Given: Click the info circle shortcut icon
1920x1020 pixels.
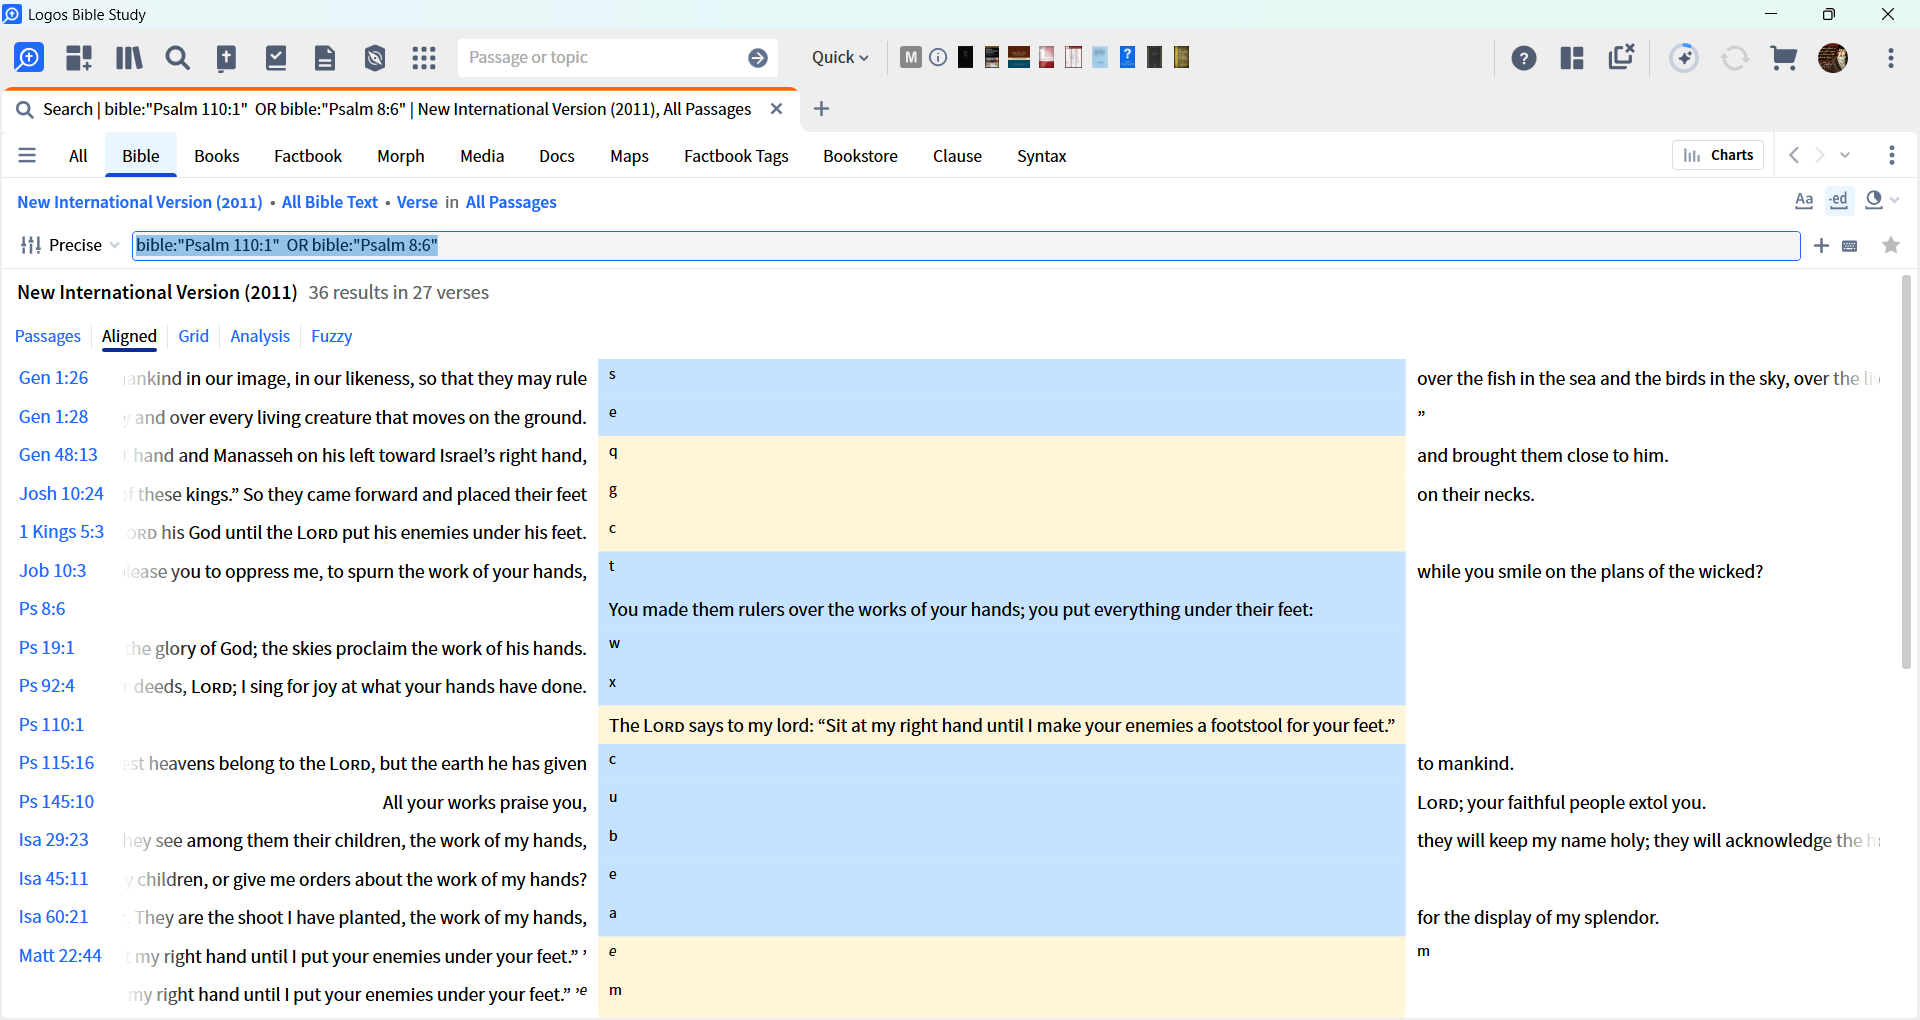Looking at the screenshot, I should 938,57.
